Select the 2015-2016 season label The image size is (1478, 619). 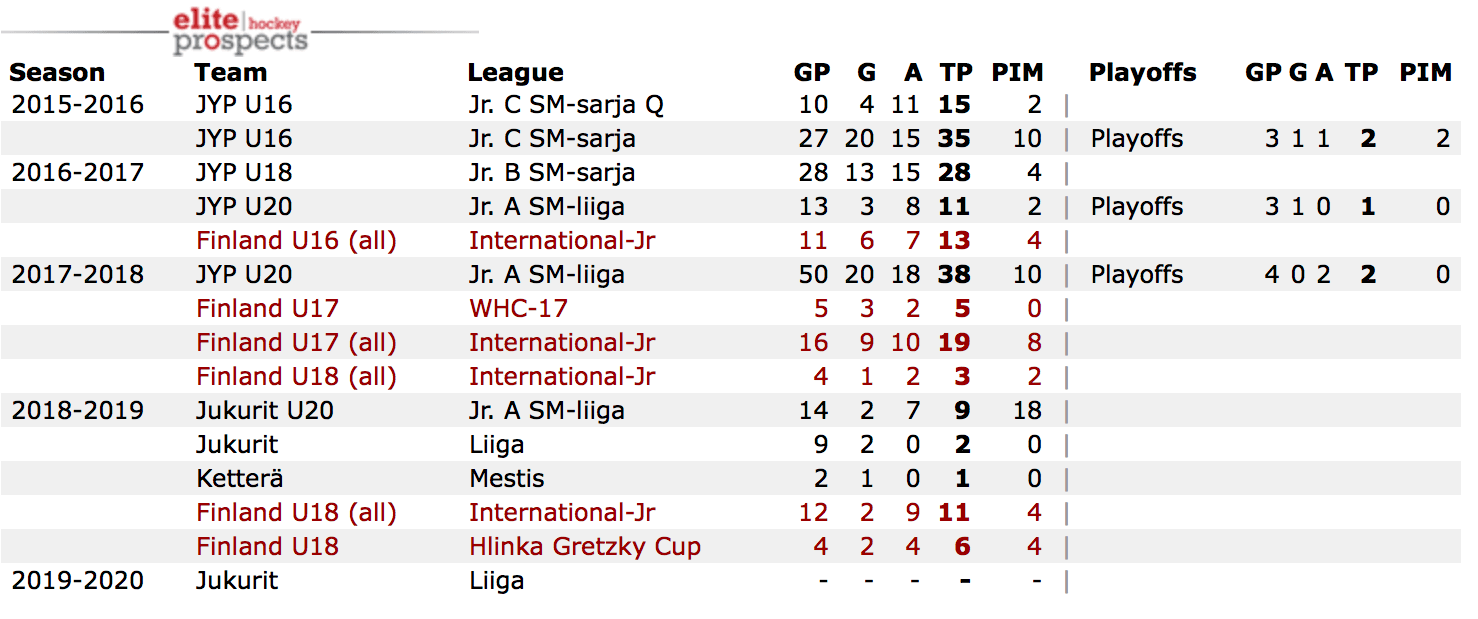click(x=78, y=105)
